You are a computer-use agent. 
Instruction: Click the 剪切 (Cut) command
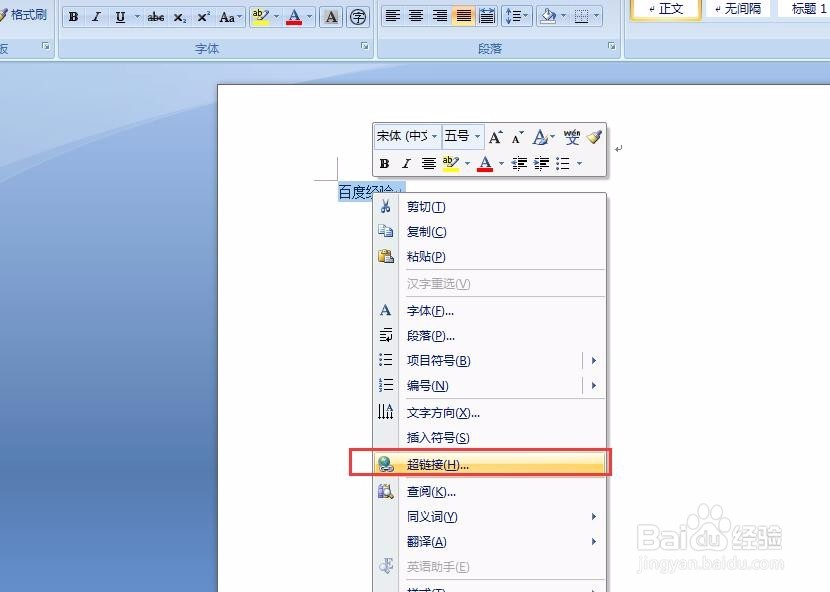click(x=424, y=207)
